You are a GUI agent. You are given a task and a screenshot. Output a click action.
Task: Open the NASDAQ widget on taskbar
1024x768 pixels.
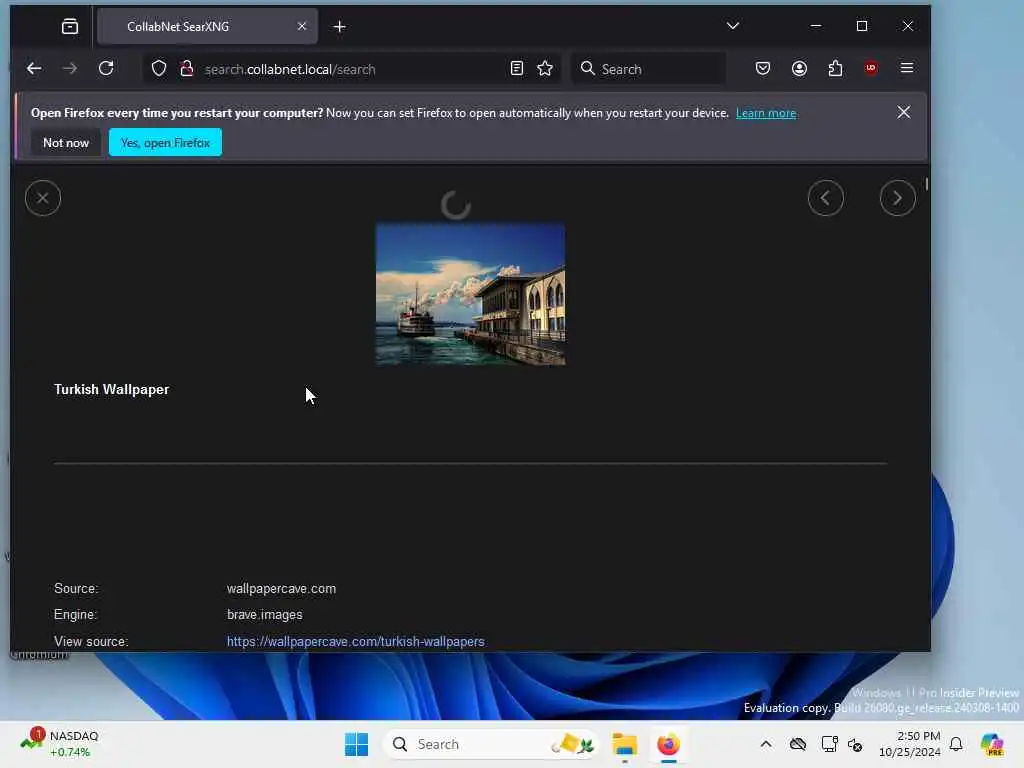60,744
